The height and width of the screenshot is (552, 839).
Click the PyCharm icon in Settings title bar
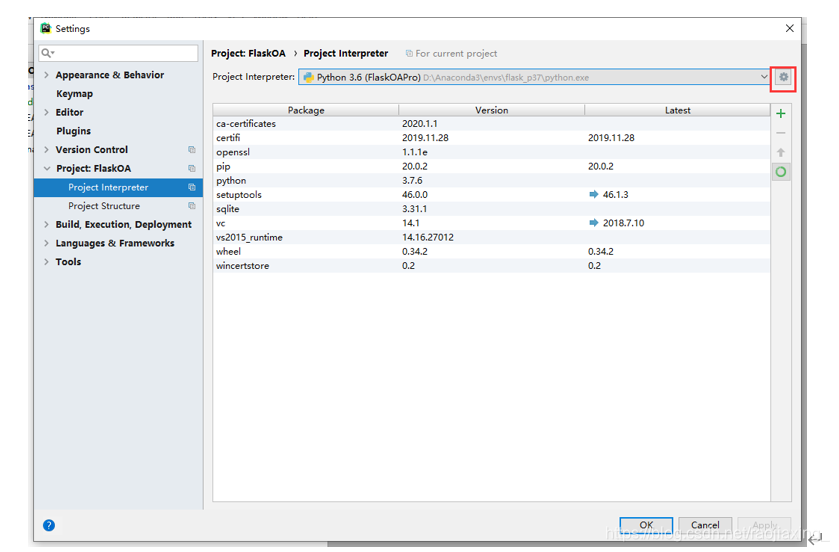pyautogui.click(x=45, y=28)
